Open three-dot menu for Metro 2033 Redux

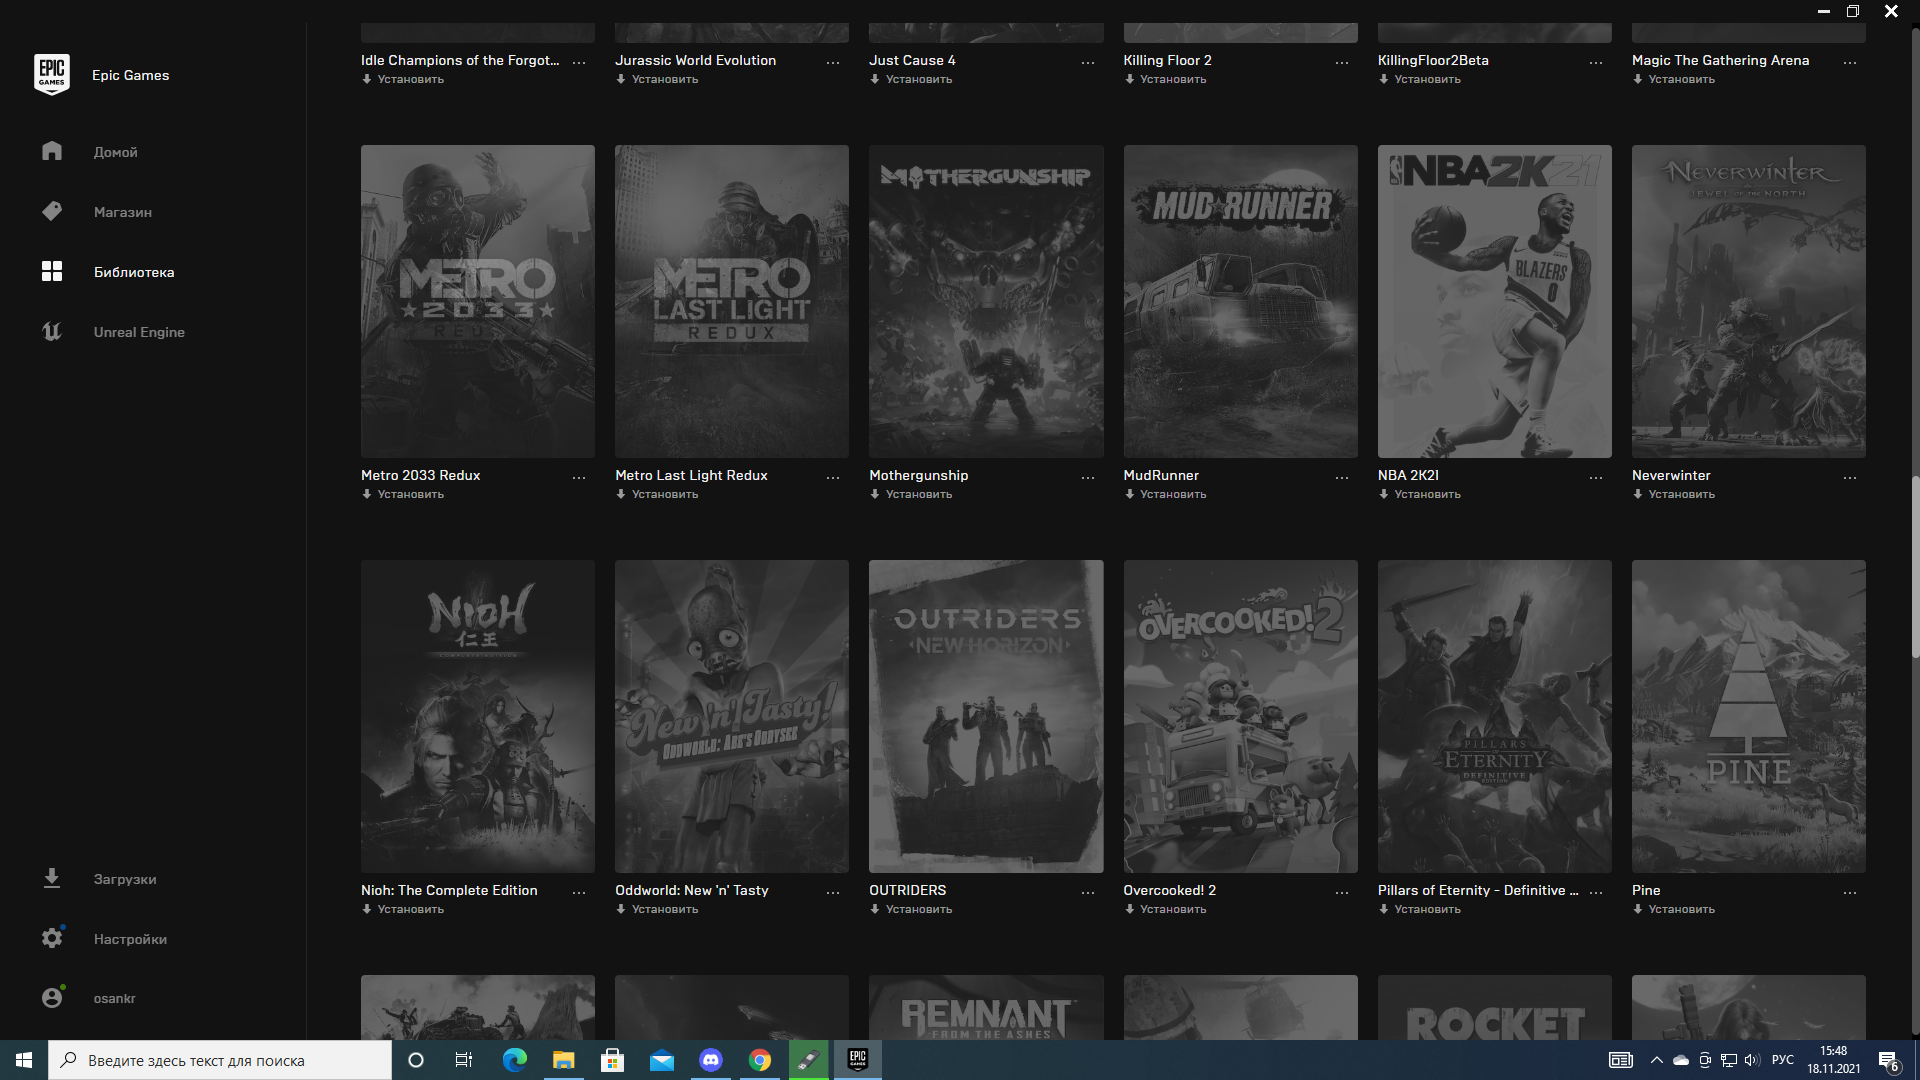579,477
